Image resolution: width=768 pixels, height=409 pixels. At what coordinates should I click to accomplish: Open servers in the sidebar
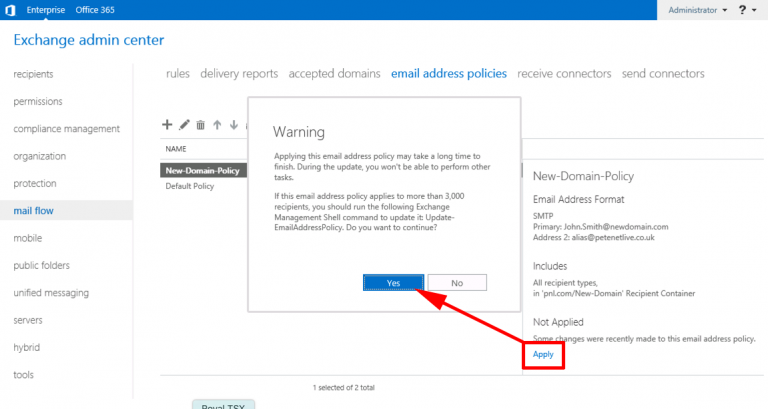click(28, 320)
